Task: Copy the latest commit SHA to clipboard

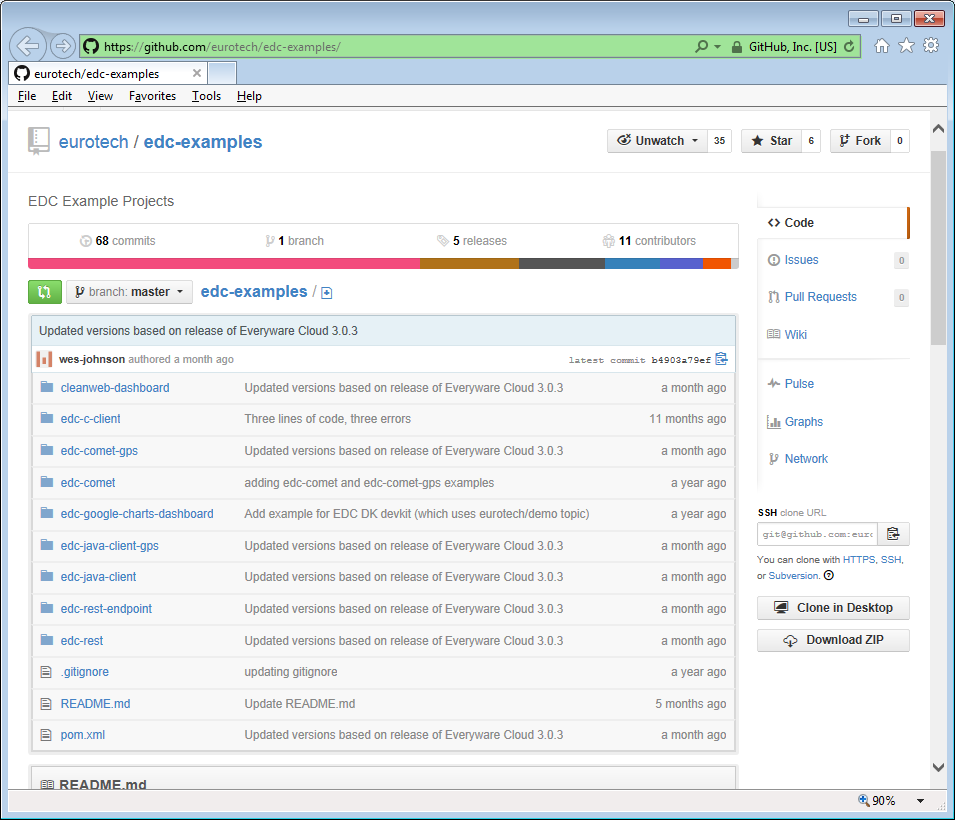Action: (722, 359)
